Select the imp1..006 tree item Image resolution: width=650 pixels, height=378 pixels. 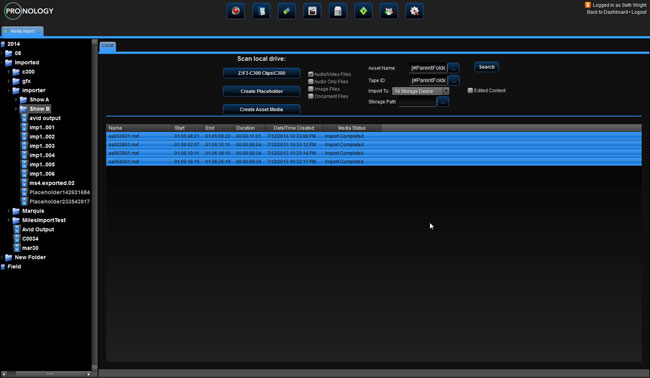point(42,174)
